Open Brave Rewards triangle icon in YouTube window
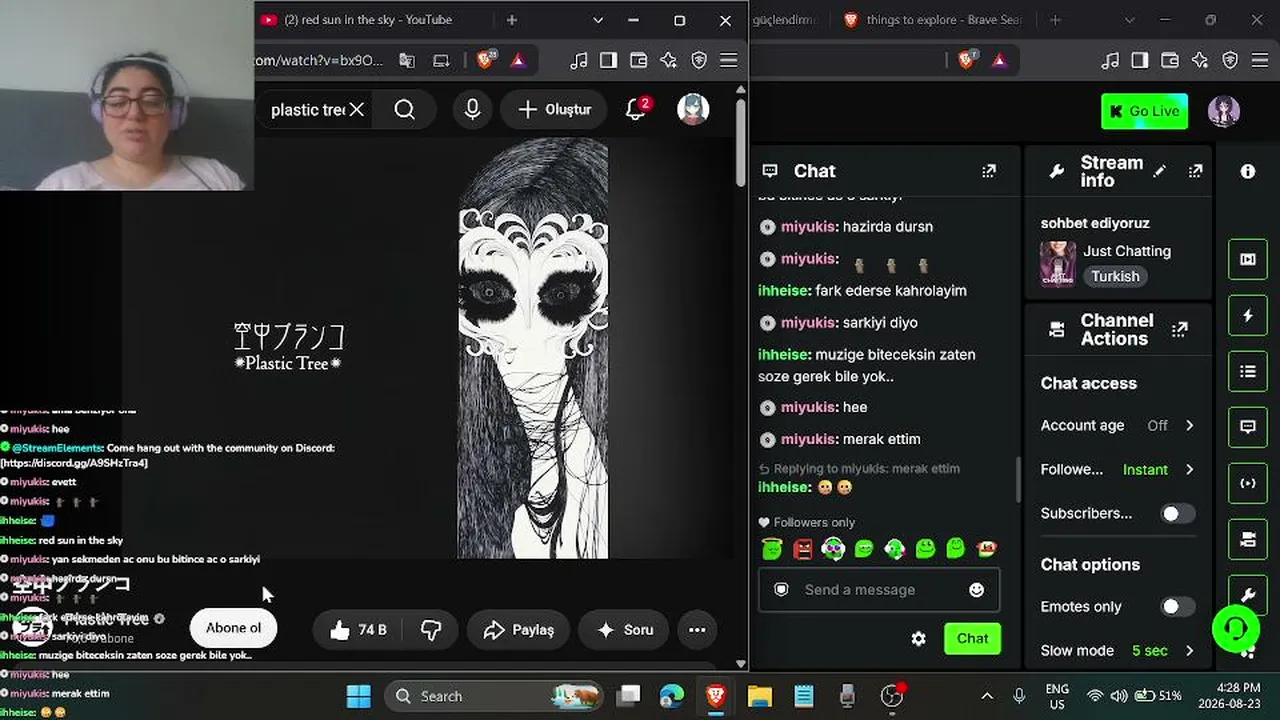 coord(518,60)
